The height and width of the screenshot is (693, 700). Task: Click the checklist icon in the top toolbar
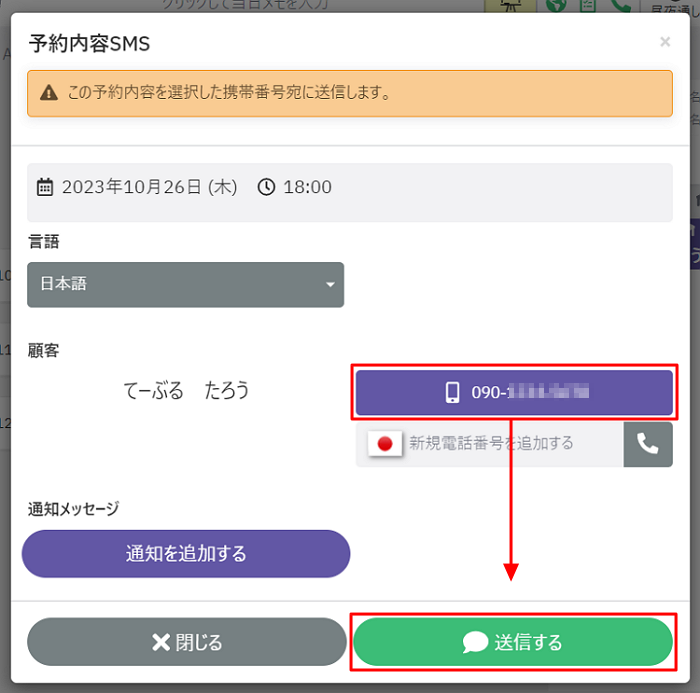point(588,5)
